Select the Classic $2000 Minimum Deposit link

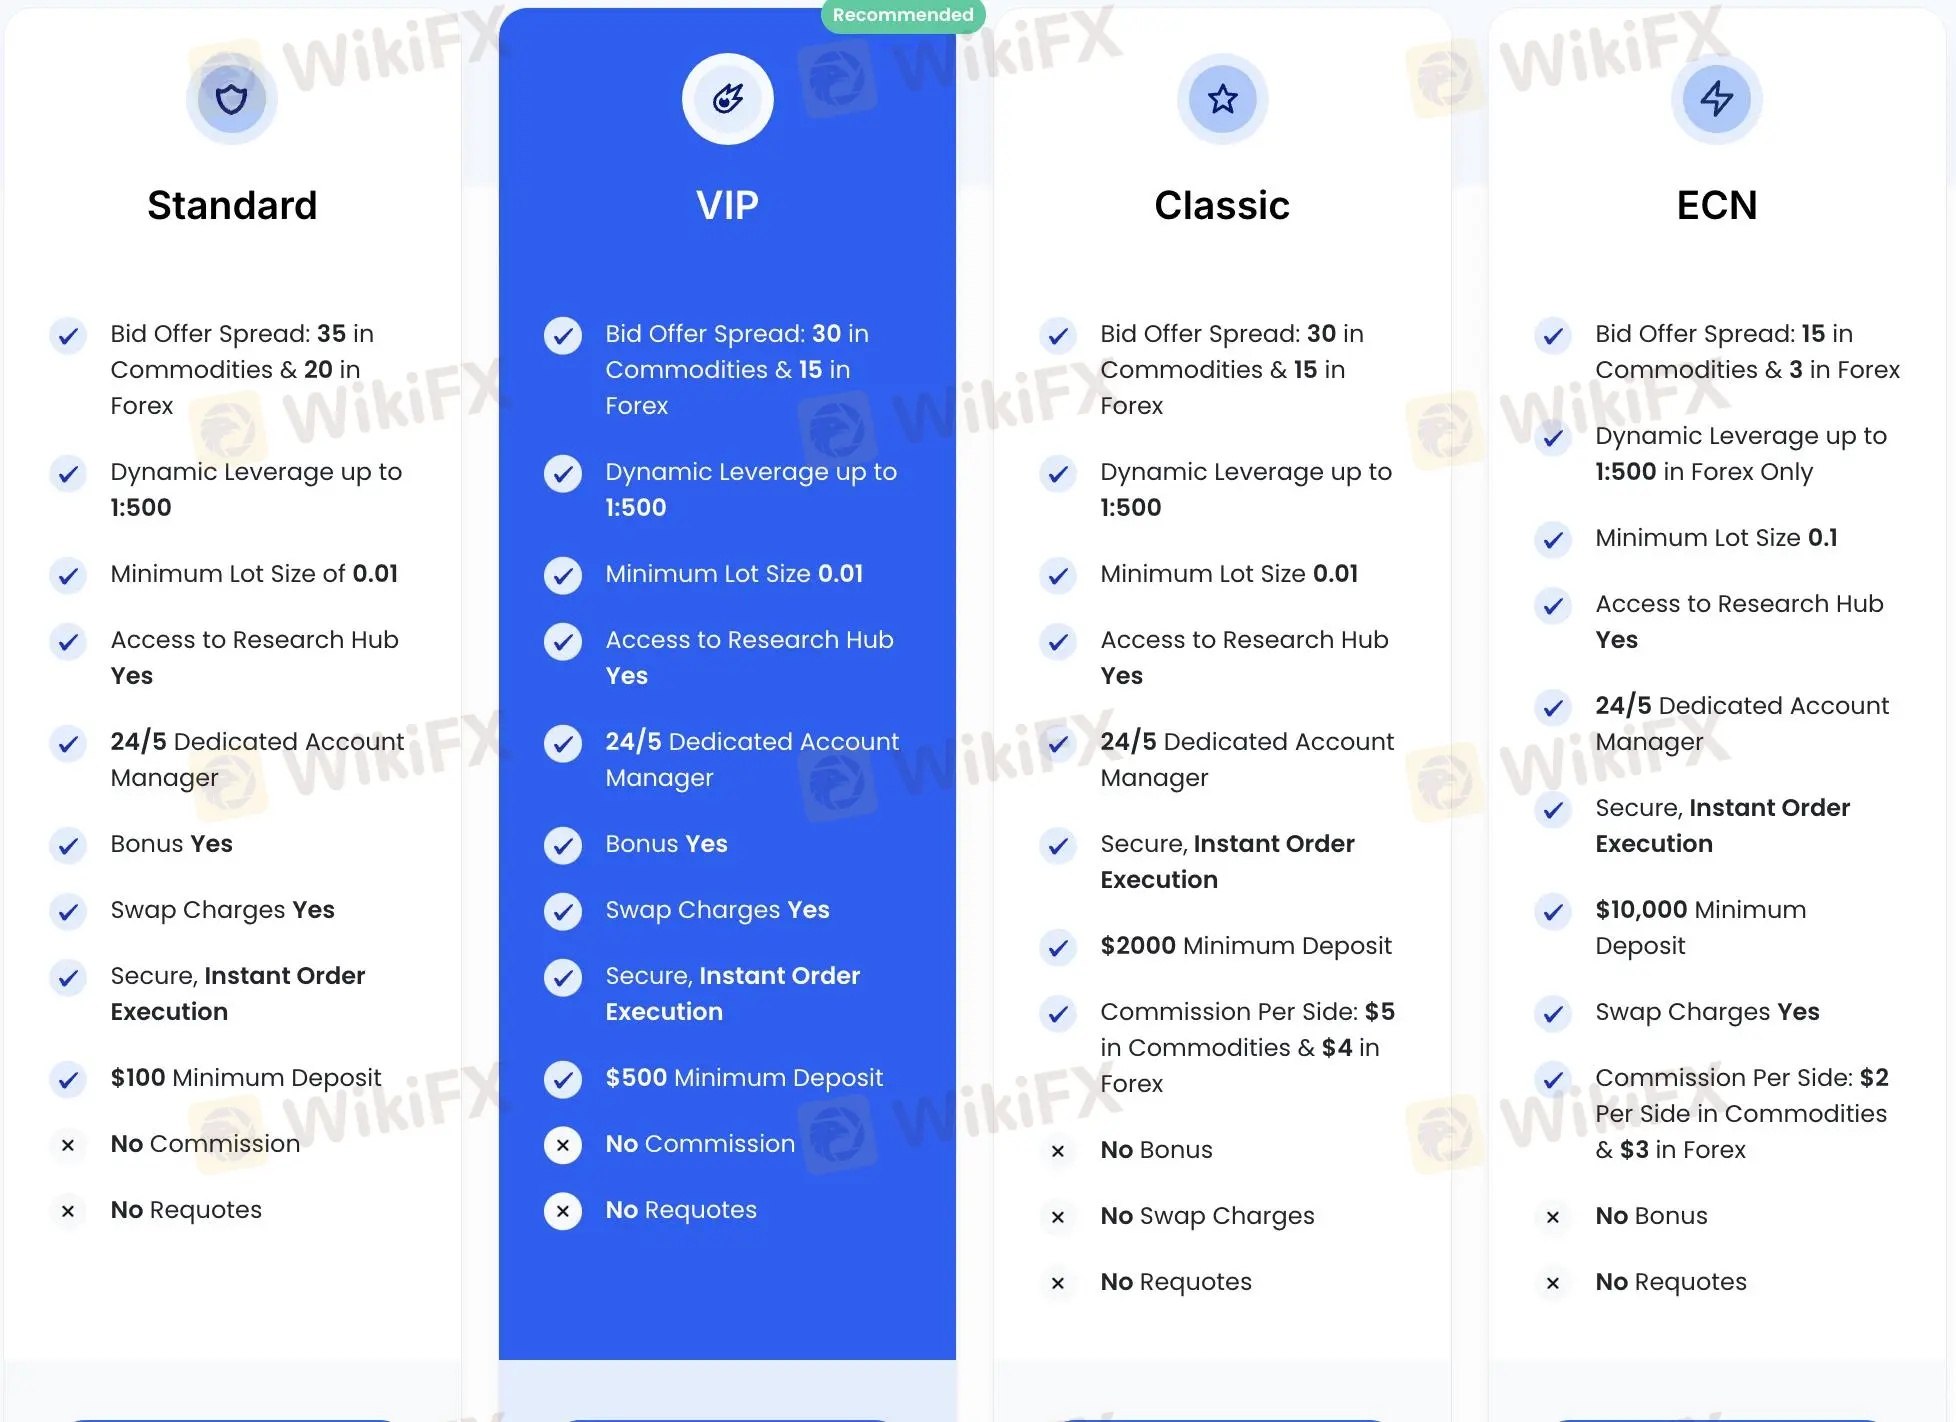pos(1245,945)
